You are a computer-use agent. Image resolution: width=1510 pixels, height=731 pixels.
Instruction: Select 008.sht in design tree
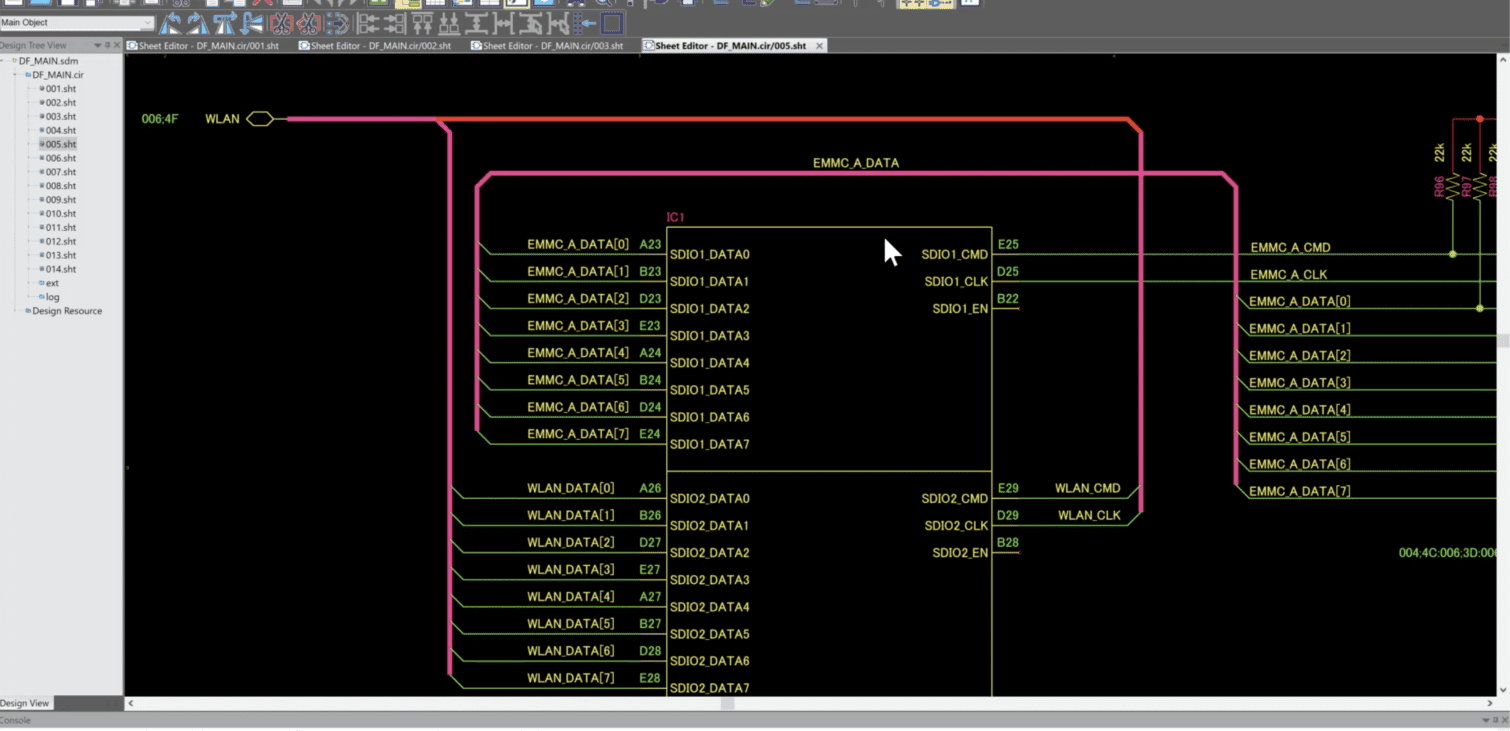pos(60,186)
